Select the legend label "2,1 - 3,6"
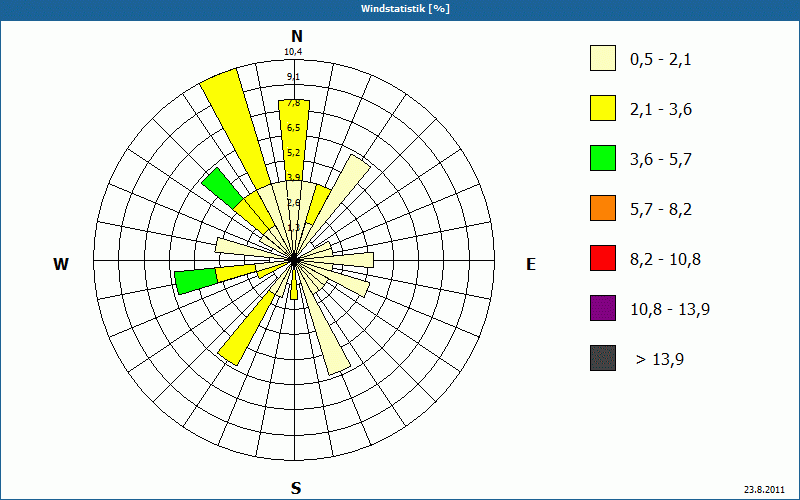This screenshot has height=500, width=800. pyautogui.click(x=661, y=110)
